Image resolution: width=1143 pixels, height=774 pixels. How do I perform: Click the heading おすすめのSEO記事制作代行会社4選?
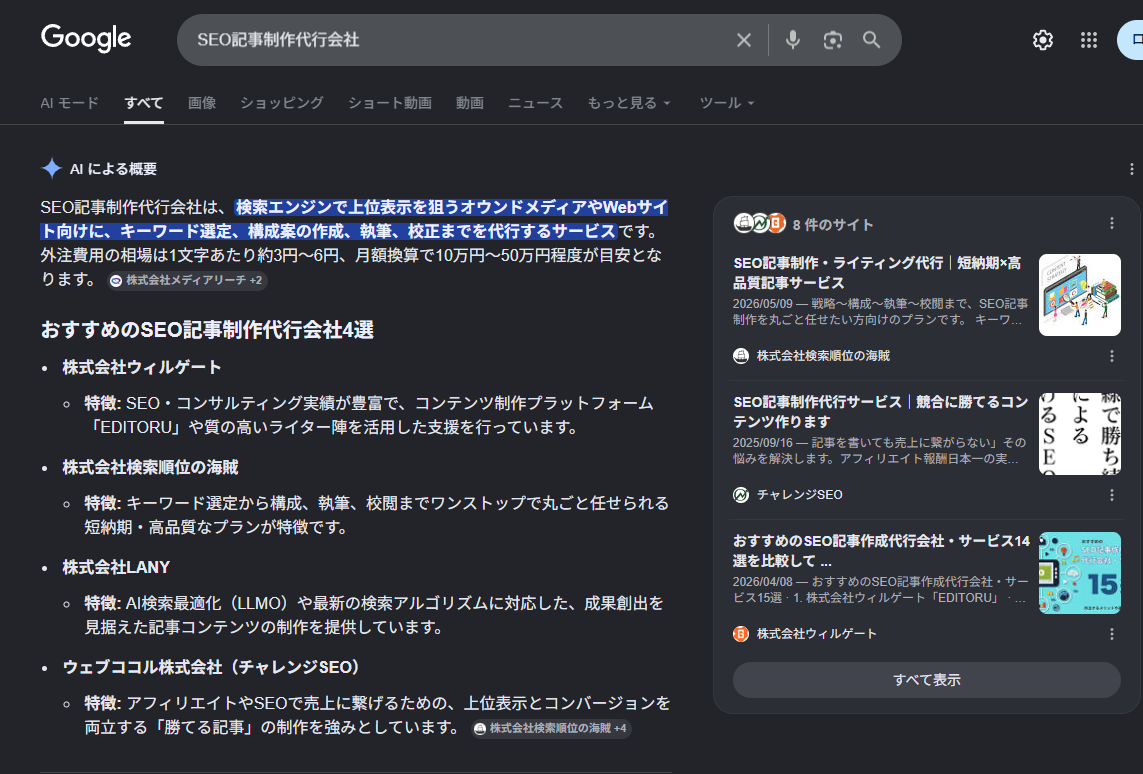coord(207,329)
